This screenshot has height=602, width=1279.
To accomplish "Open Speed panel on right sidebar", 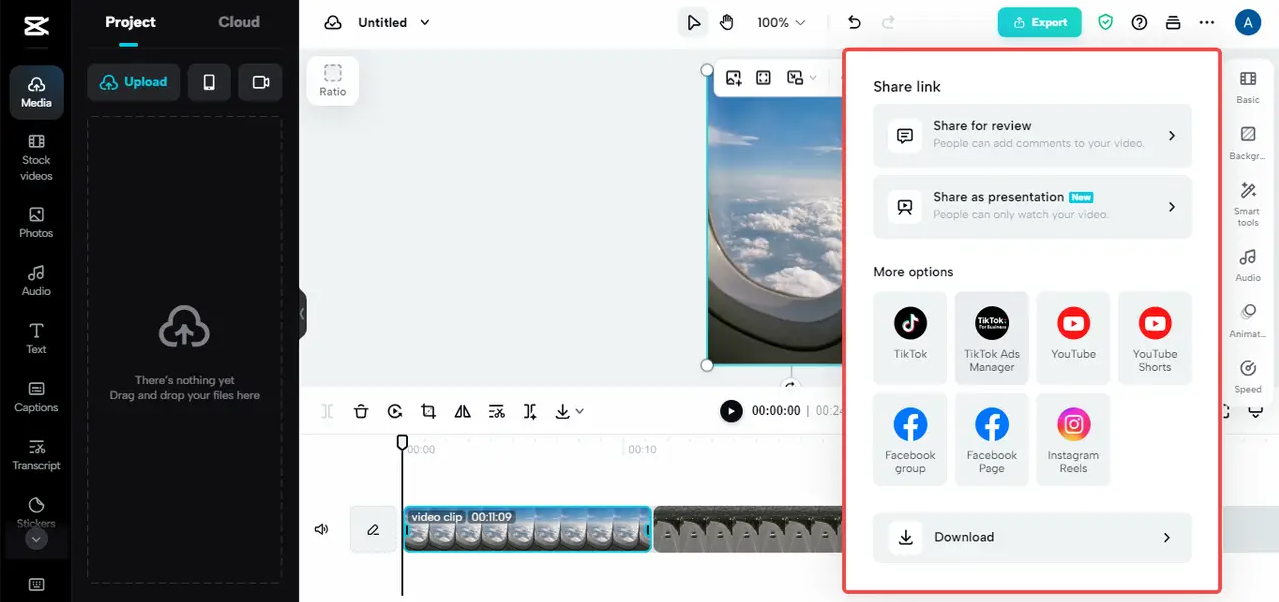I will point(1248,377).
